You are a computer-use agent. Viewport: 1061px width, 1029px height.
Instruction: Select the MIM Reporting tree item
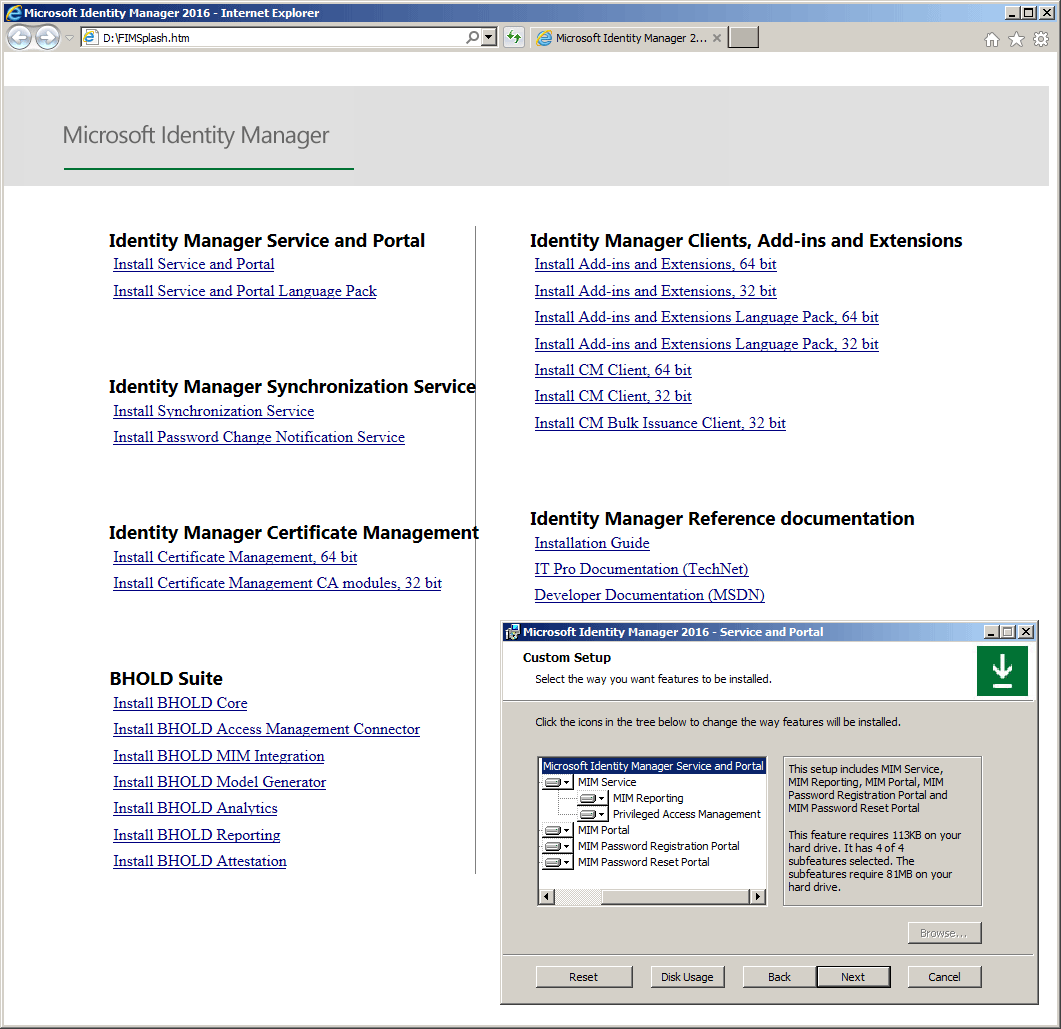point(648,798)
